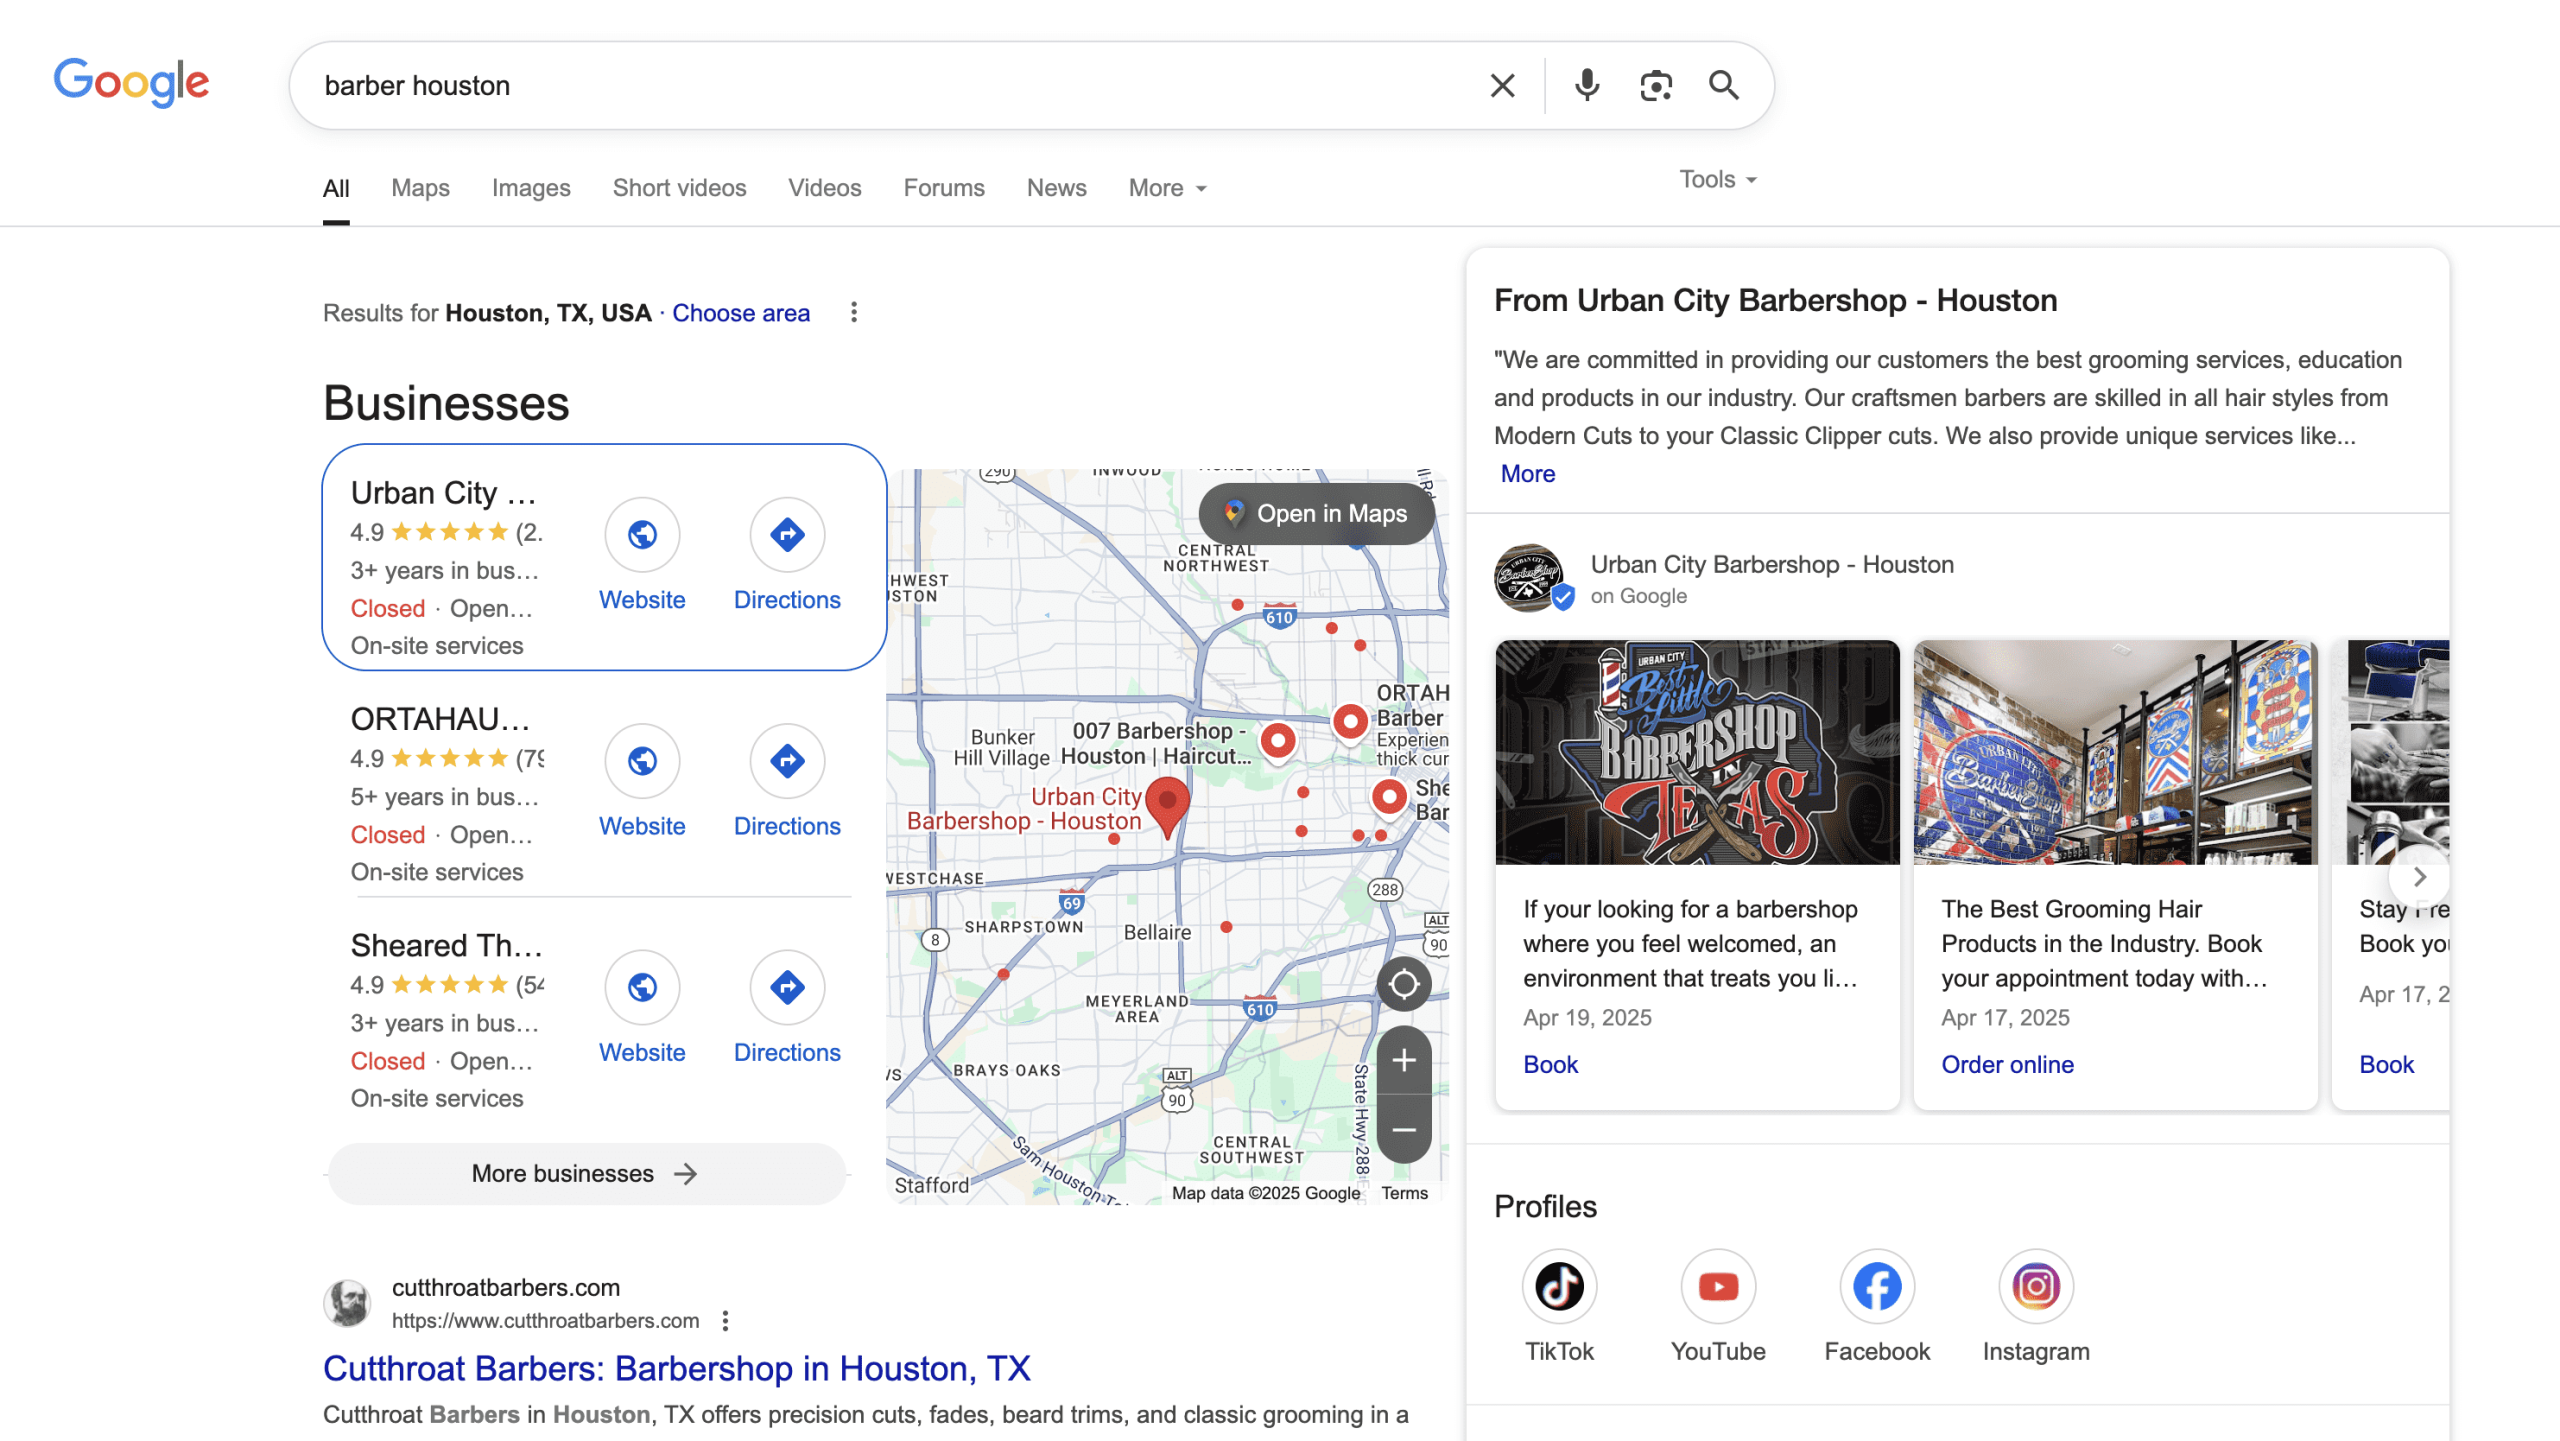This screenshot has height=1441, width=2560.
Task: Click Terms link on map
Action: (x=1404, y=1193)
